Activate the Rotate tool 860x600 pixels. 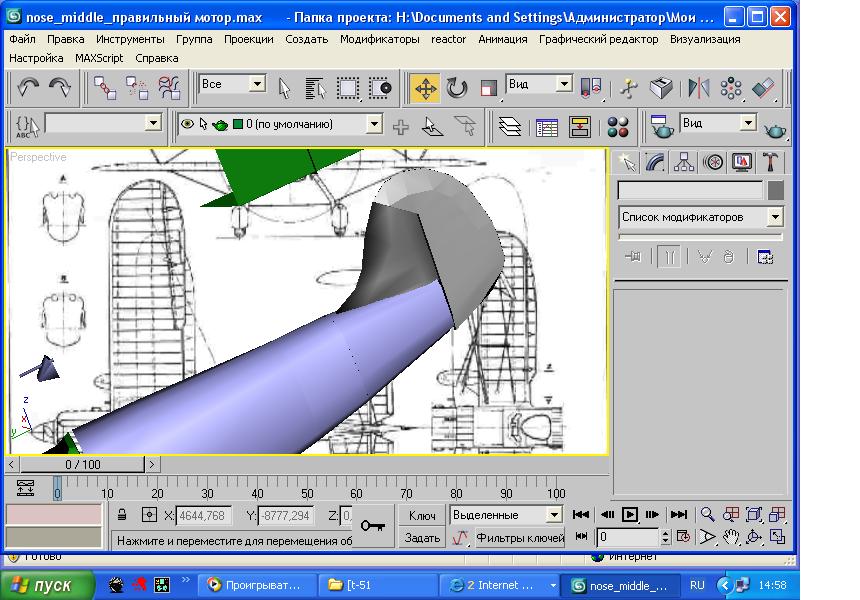coord(457,88)
